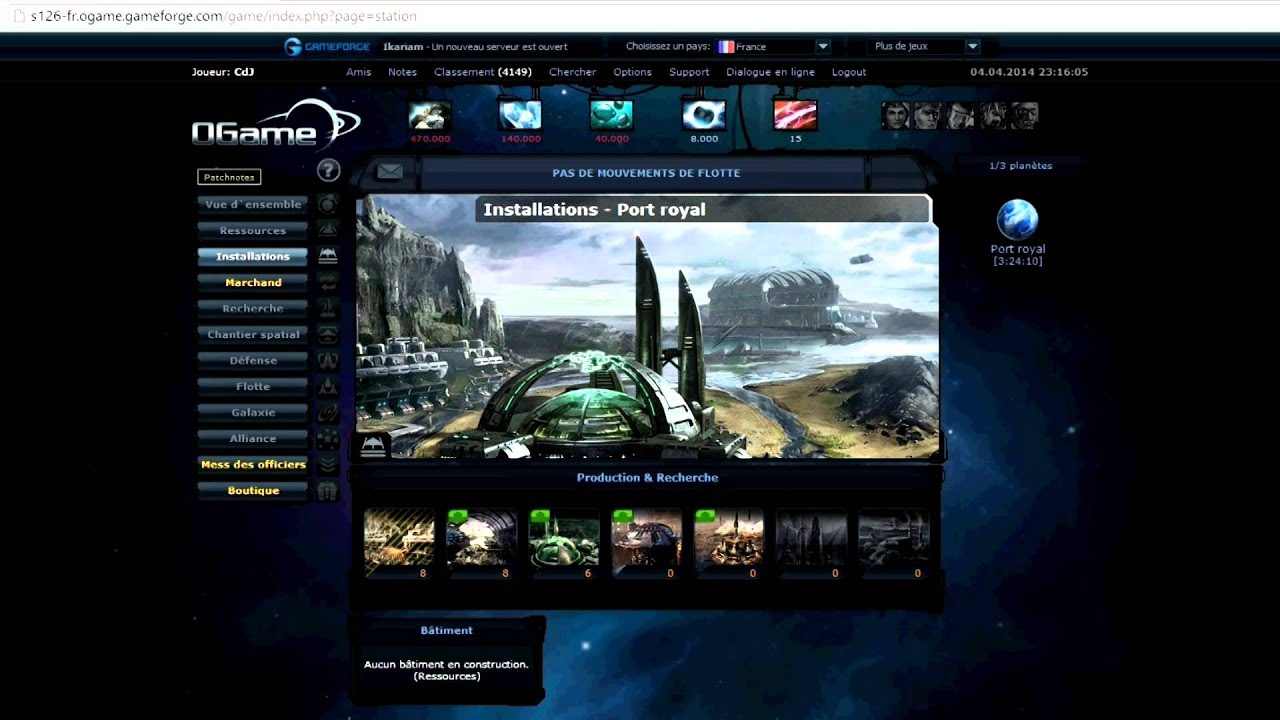Click green upgrade button on level 6 building
Viewport: 1280px width, 720px height.
click(x=540, y=516)
